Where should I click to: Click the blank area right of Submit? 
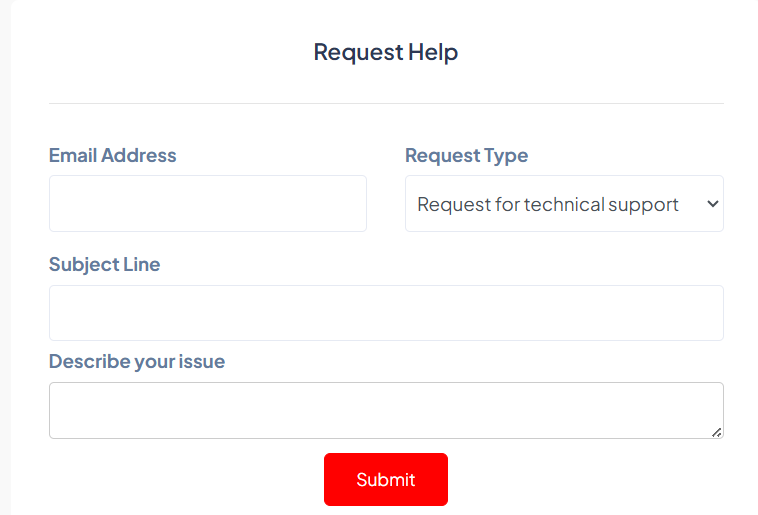click(590, 480)
